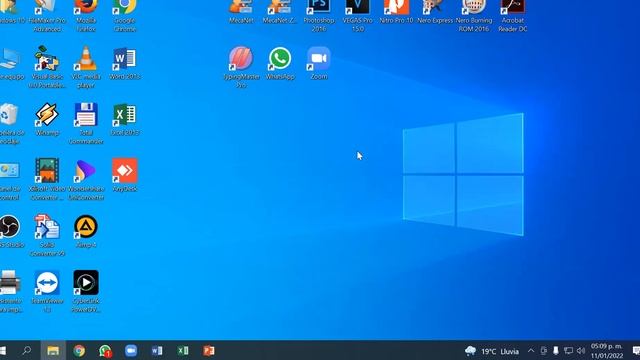The image size is (640, 360).
Task: Click the CyberLink PowerDVD desktop icon
Action: pos(86,291)
